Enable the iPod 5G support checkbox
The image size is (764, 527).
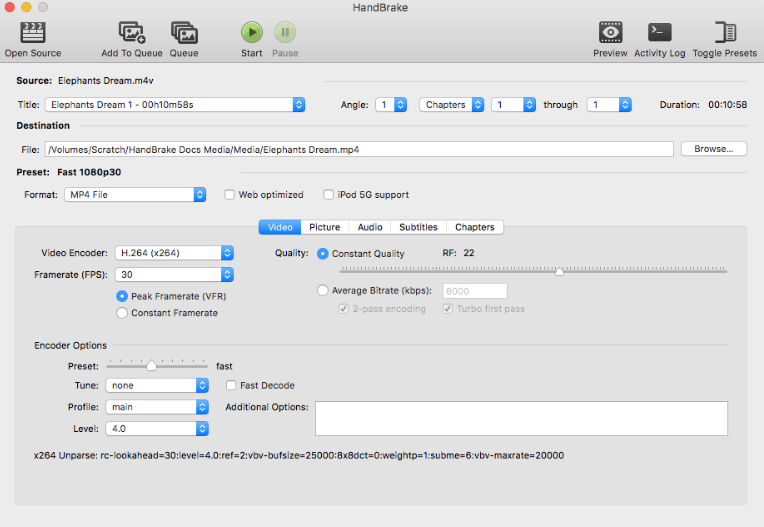tap(328, 195)
